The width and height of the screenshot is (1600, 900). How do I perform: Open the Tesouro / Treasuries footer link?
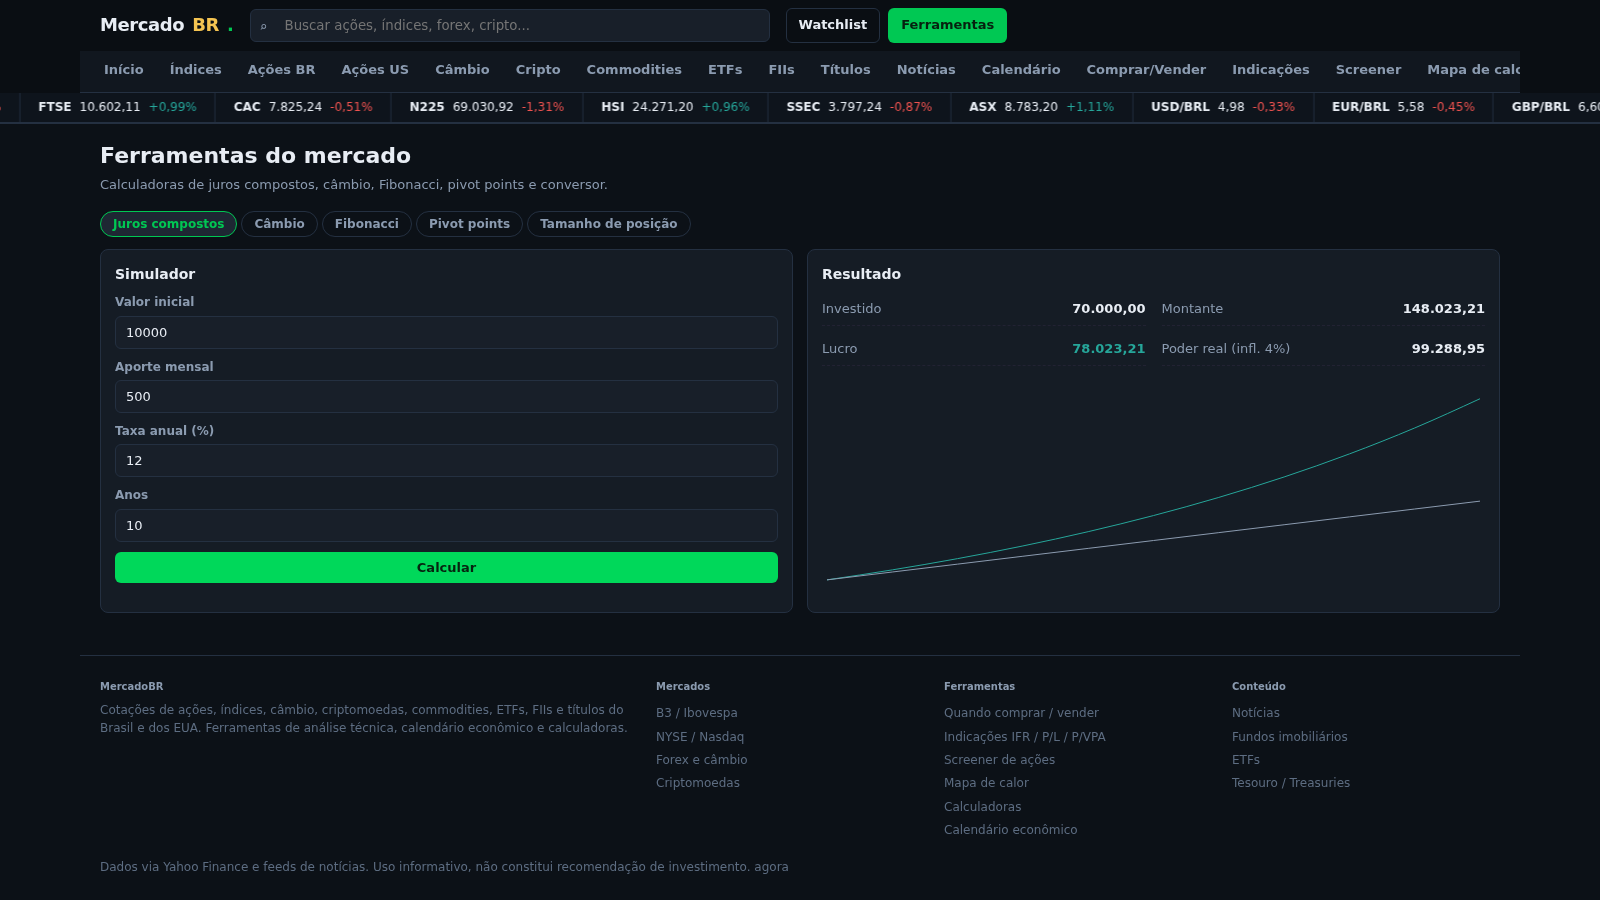(1290, 783)
